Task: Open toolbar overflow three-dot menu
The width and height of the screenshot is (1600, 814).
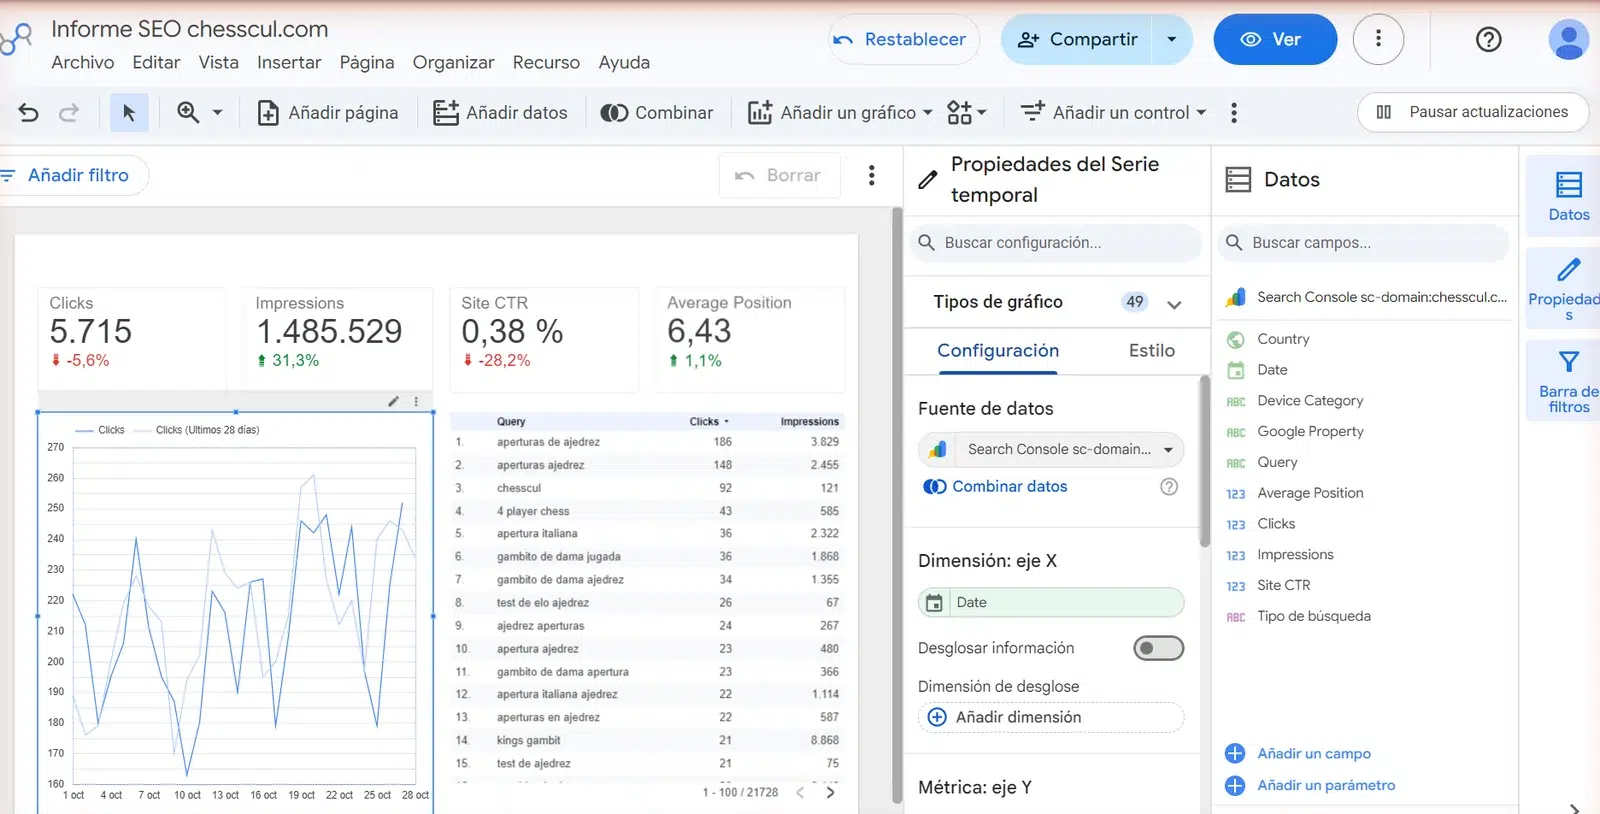Action: [x=1234, y=113]
